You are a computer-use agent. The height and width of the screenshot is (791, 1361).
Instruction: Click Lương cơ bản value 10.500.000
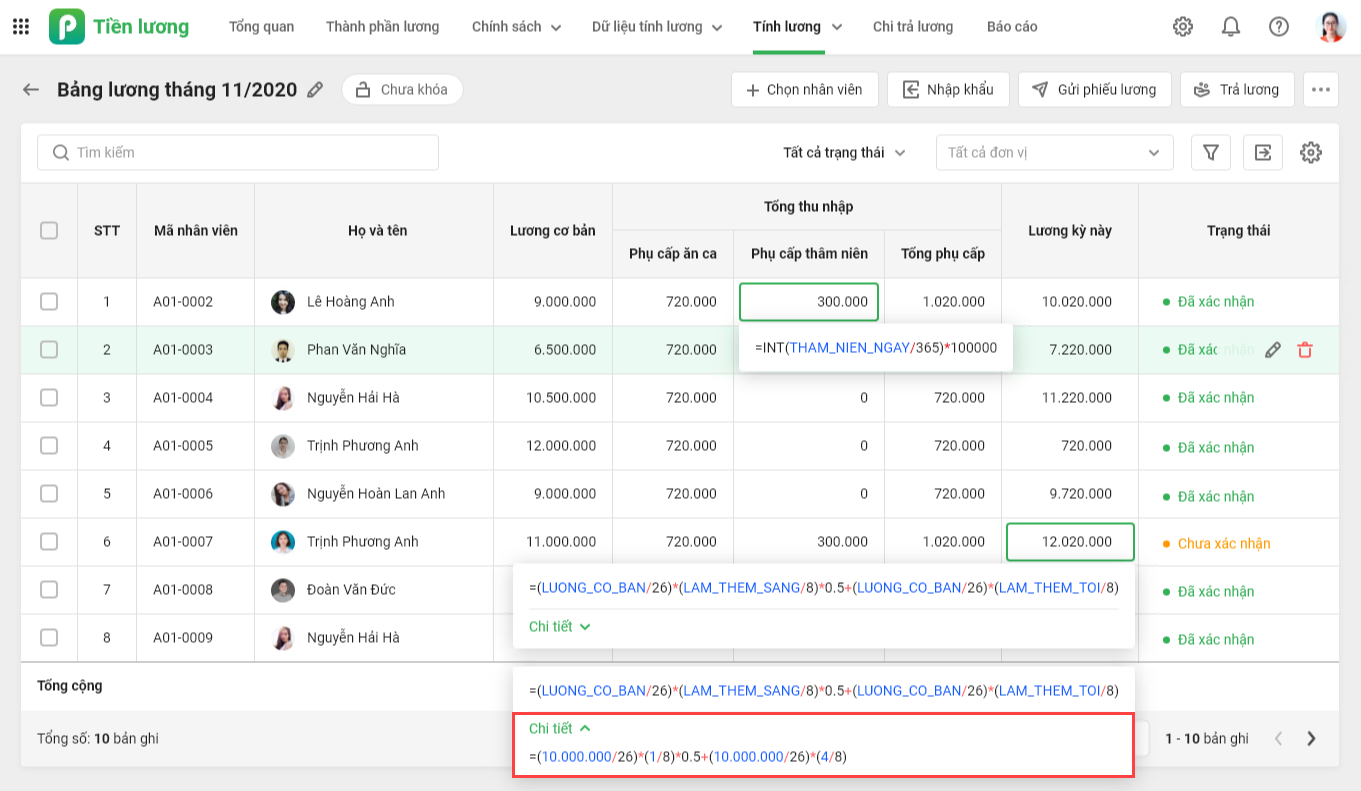(x=561, y=398)
